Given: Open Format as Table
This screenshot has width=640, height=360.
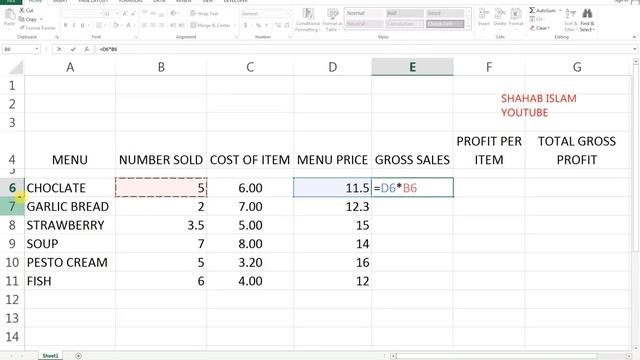Looking at the screenshot, I should tap(332, 20).
